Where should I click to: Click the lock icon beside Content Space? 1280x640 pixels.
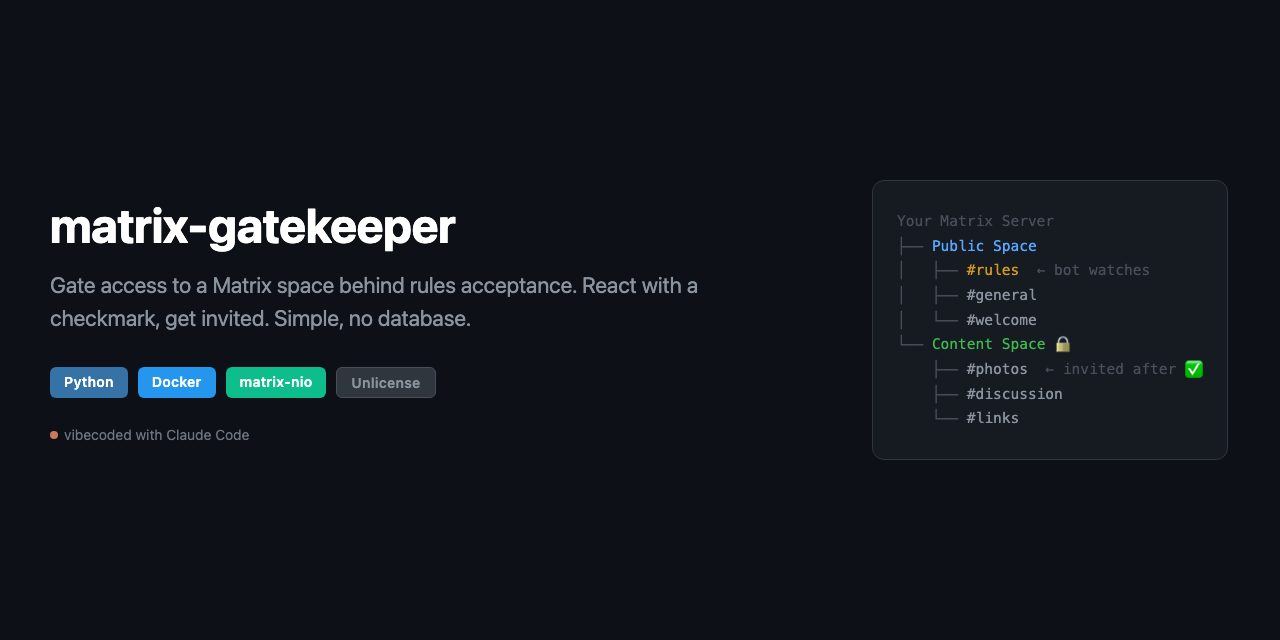point(1062,344)
